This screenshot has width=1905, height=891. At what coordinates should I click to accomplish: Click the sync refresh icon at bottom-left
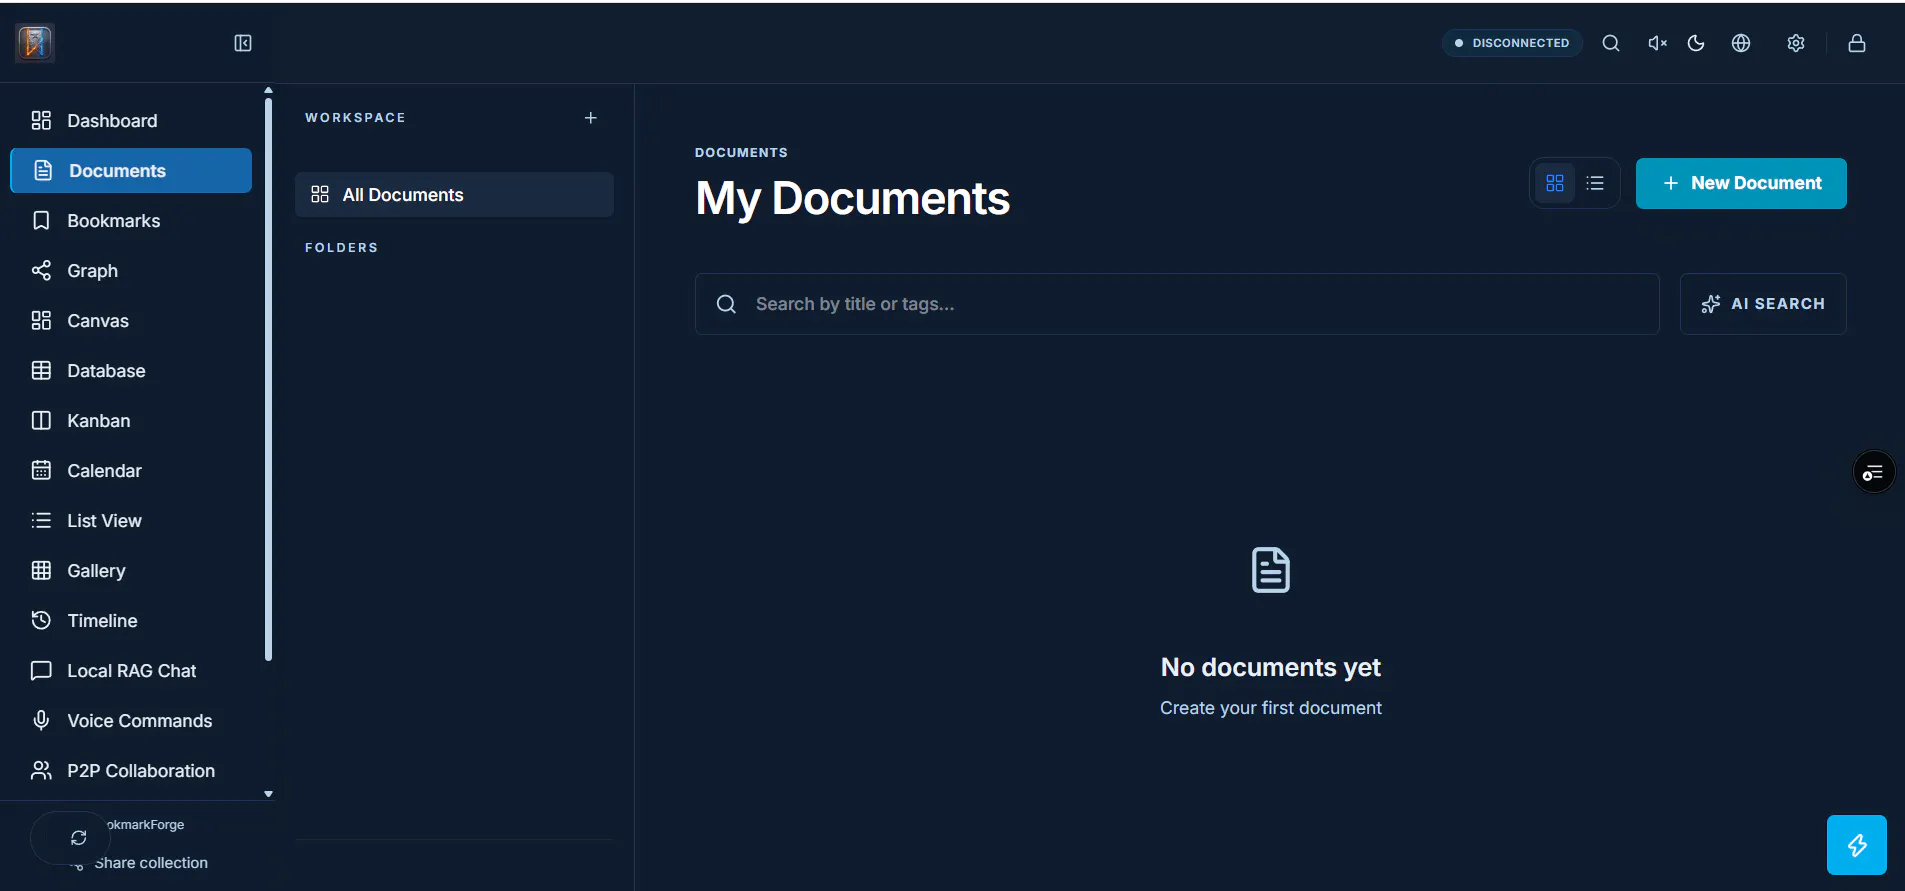coord(79,838)
